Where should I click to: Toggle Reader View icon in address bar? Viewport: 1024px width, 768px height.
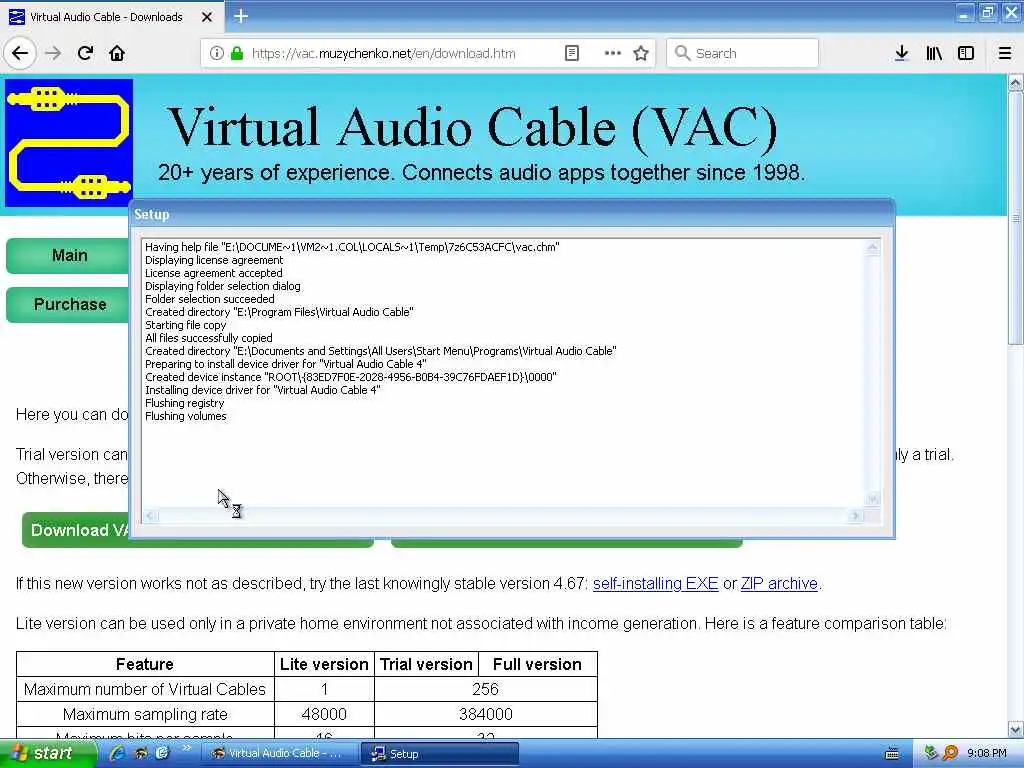pyautogui.click(x=571, y=53)
